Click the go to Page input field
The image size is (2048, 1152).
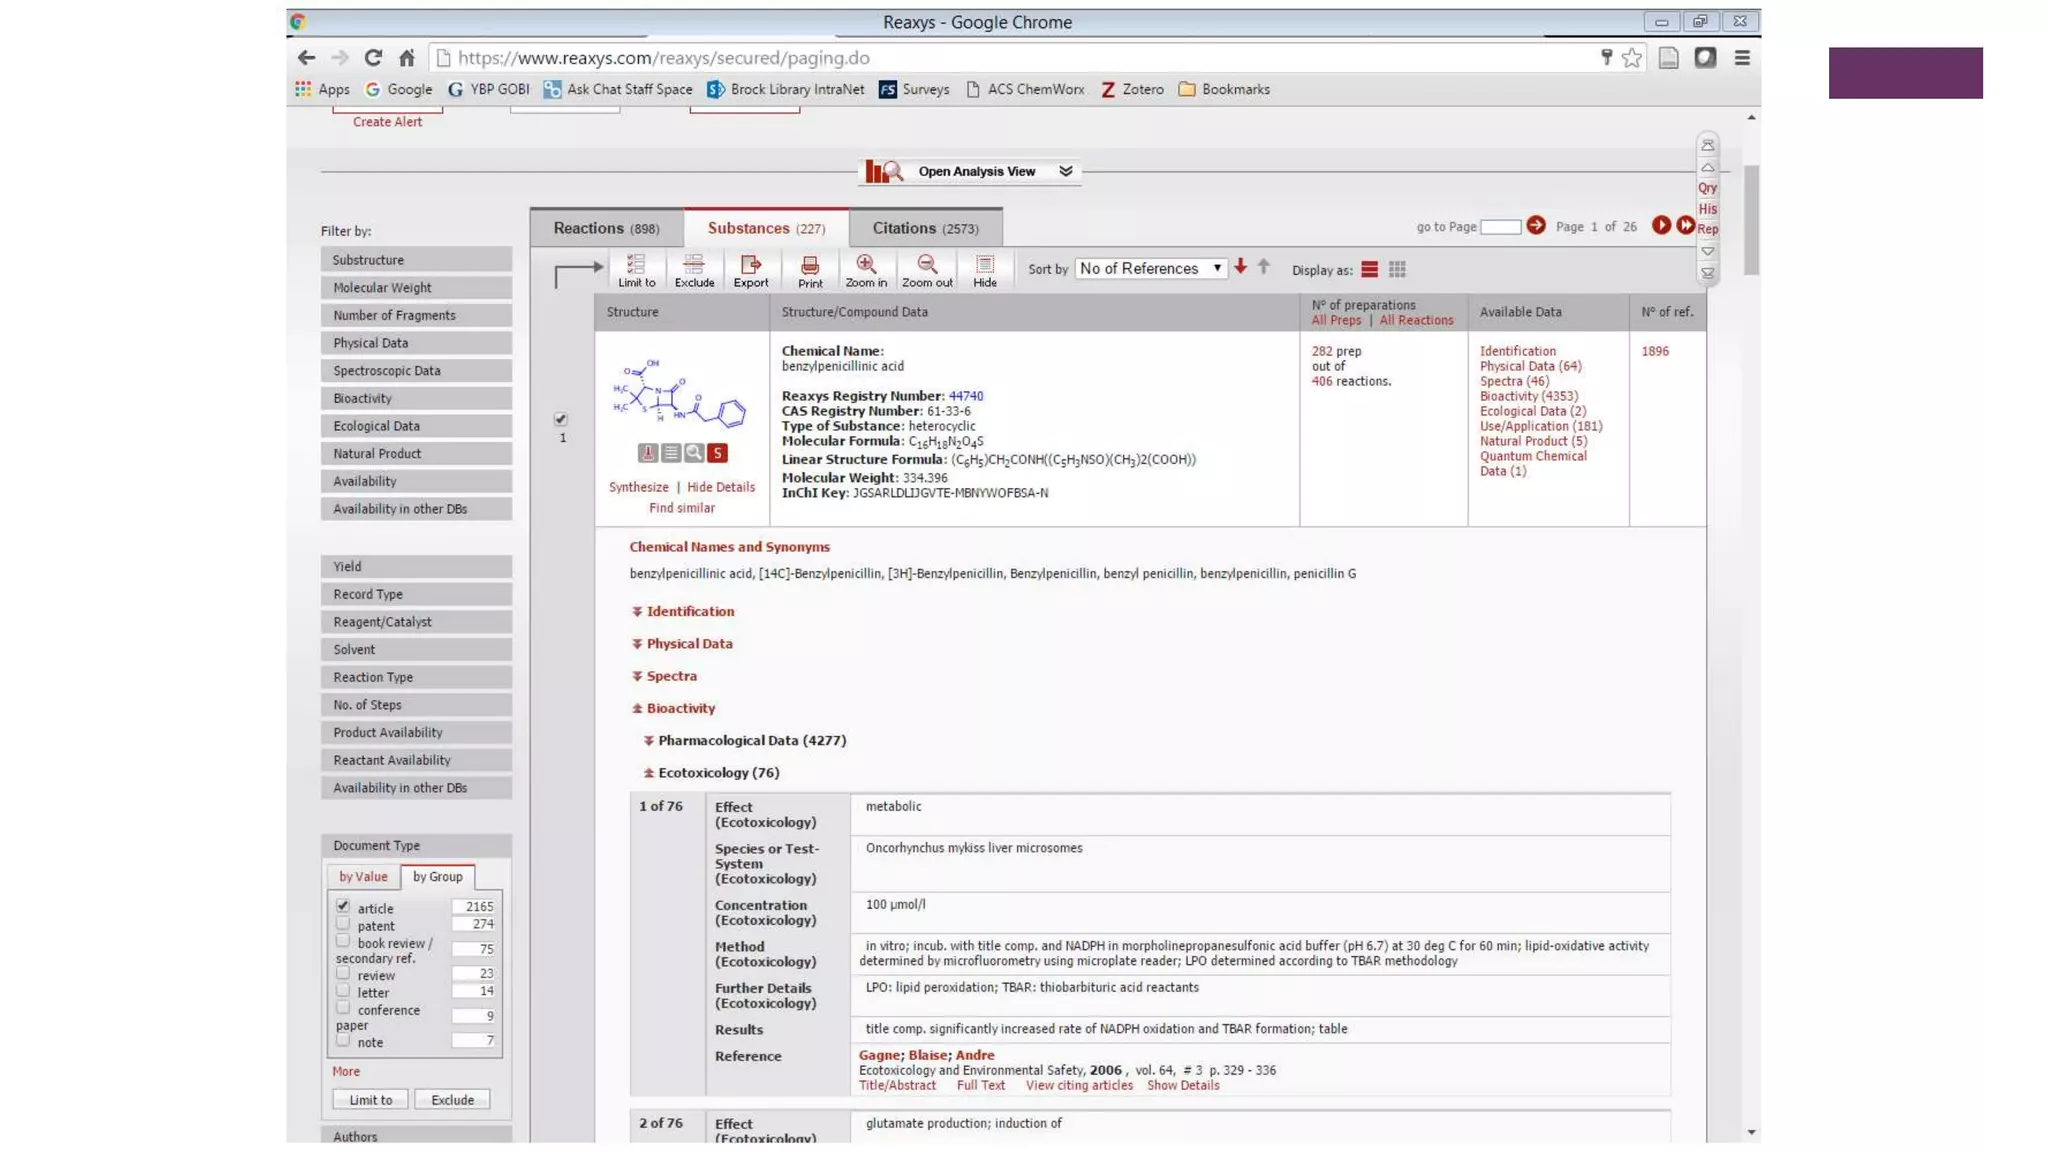click(x=1499, y=227)
